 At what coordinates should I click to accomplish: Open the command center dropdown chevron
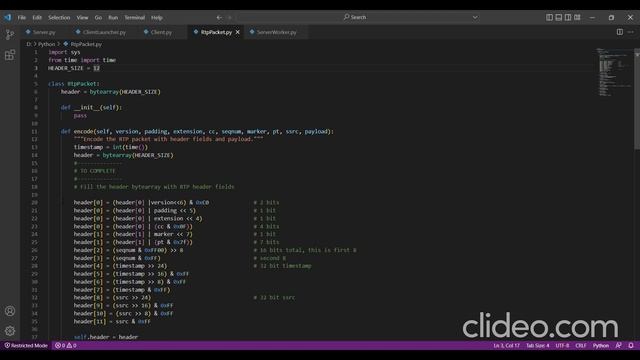[475, 17]
